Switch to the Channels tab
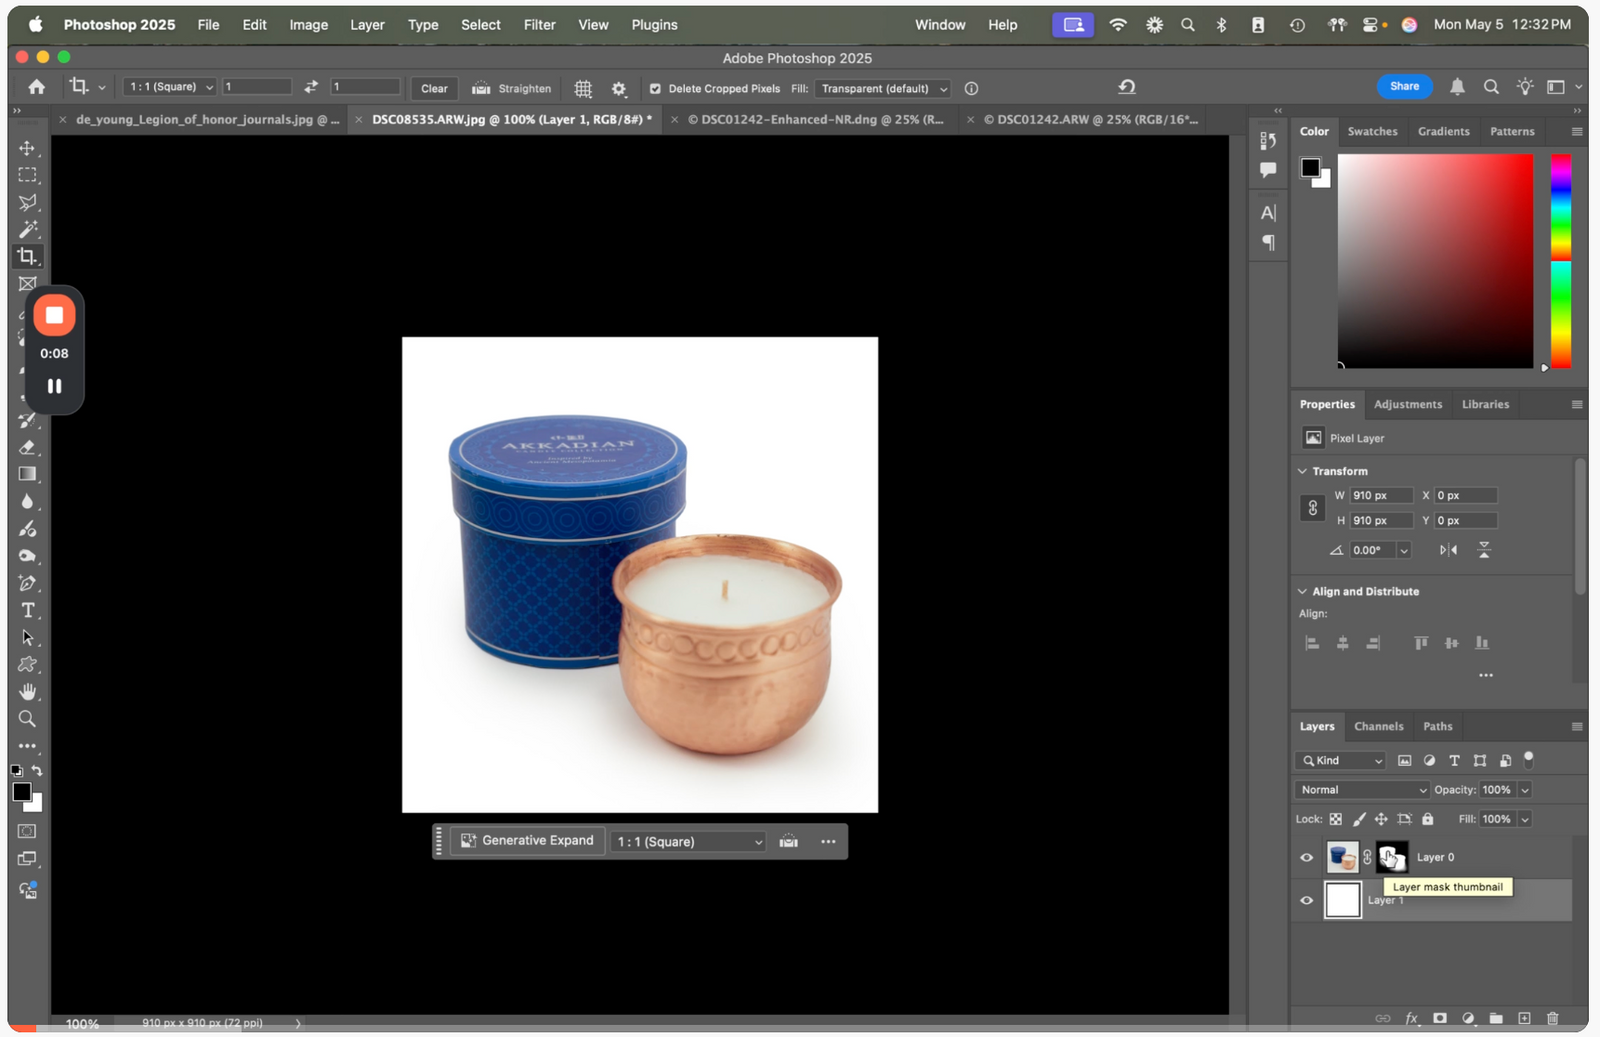The width and height of the screenshot is (1600, 1037). pos(1379,726)
